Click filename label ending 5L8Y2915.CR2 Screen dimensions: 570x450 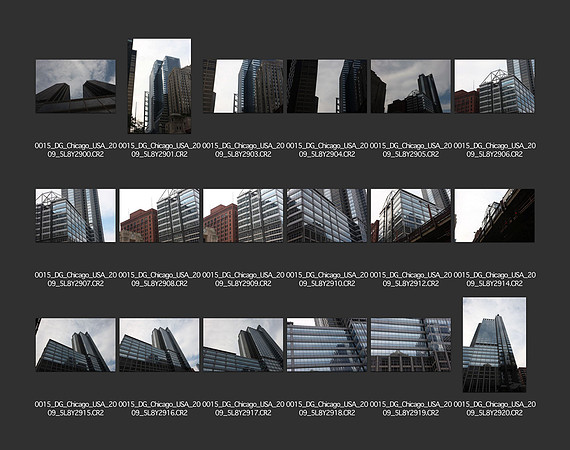click(76, 409)
